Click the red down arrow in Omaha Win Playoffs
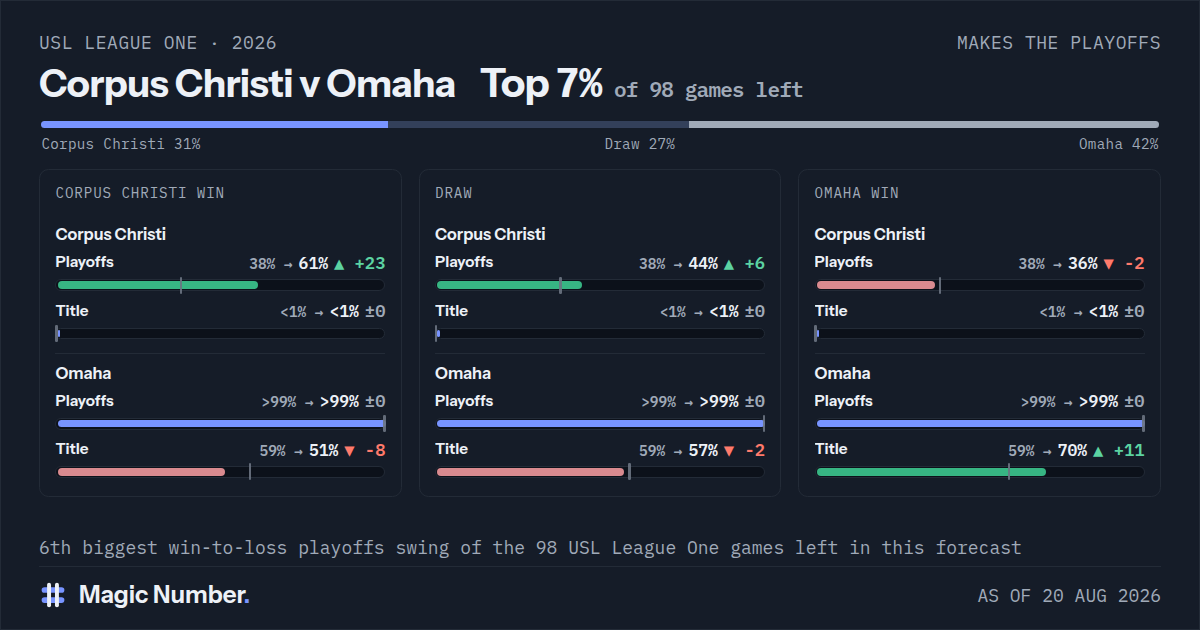This screenshot has height=630, width=1200. 1108,264
